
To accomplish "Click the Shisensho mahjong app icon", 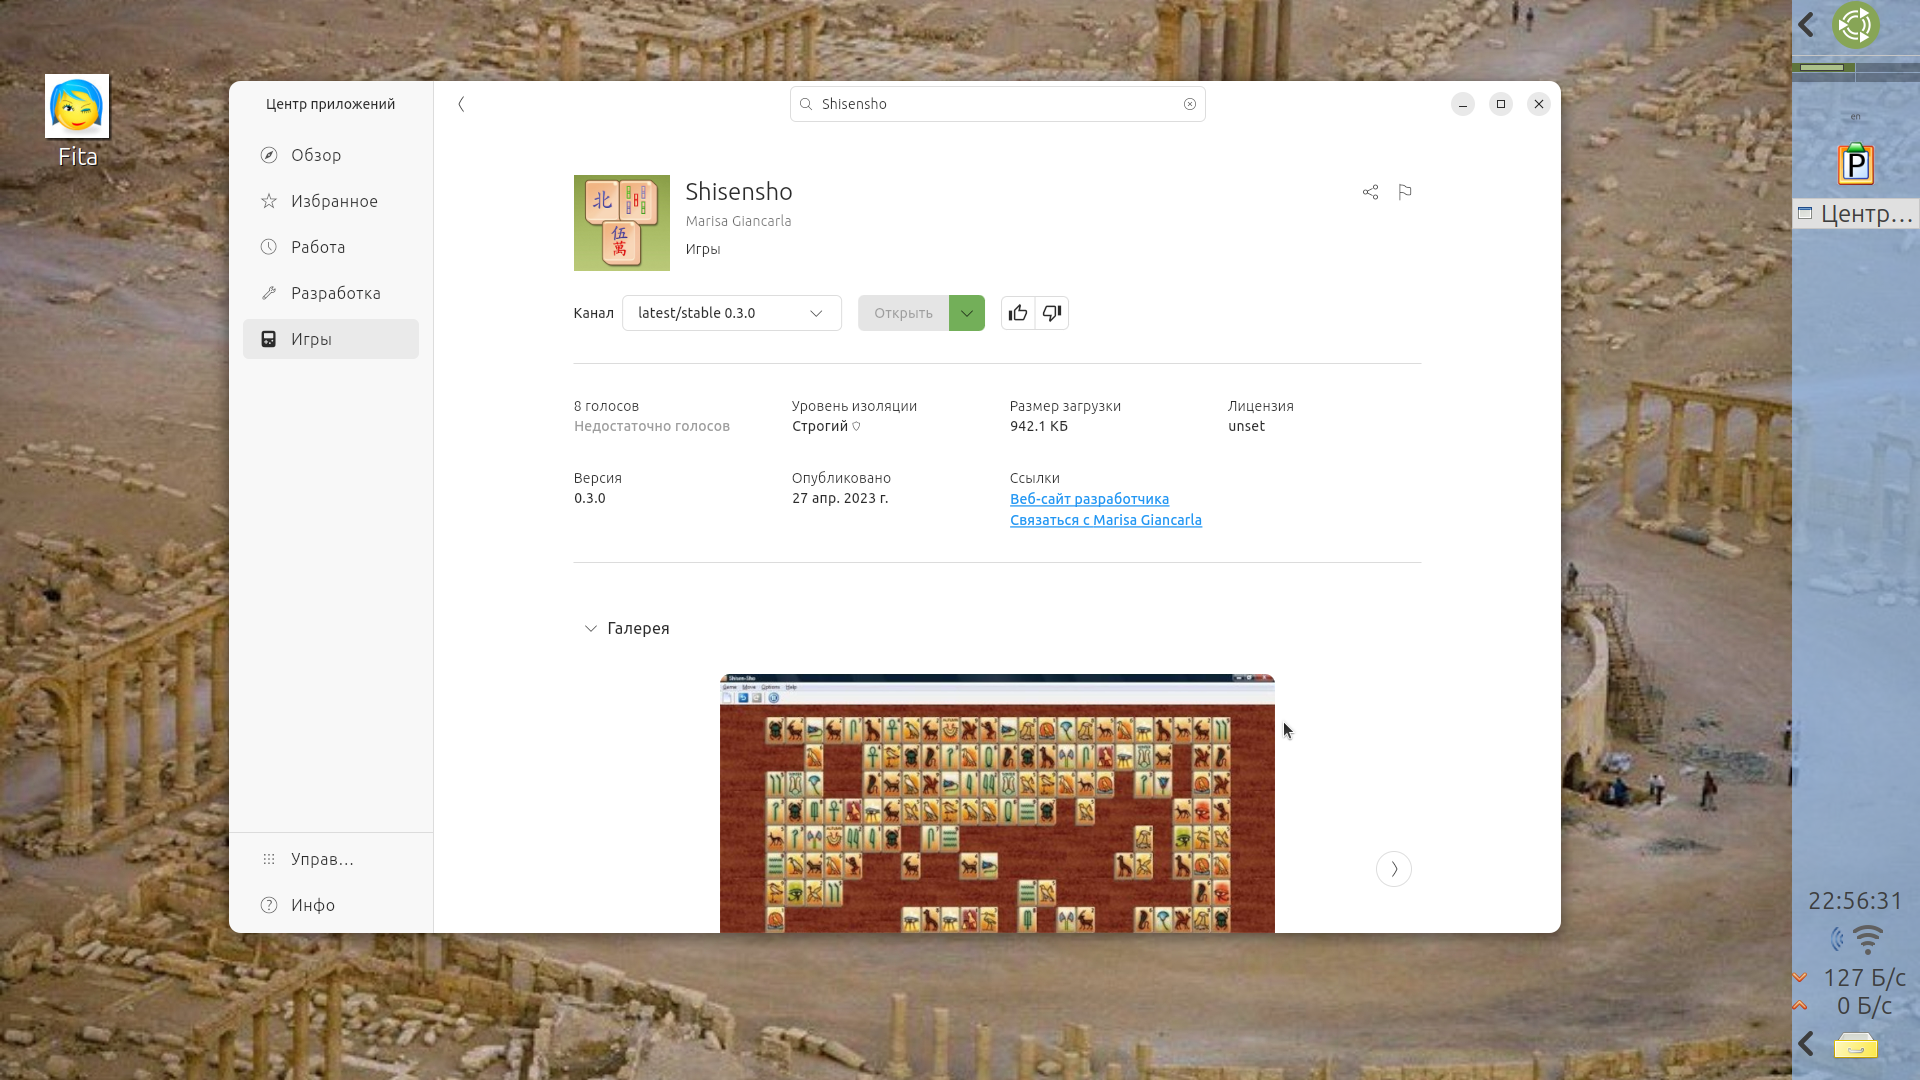I will tap(622, 223).
